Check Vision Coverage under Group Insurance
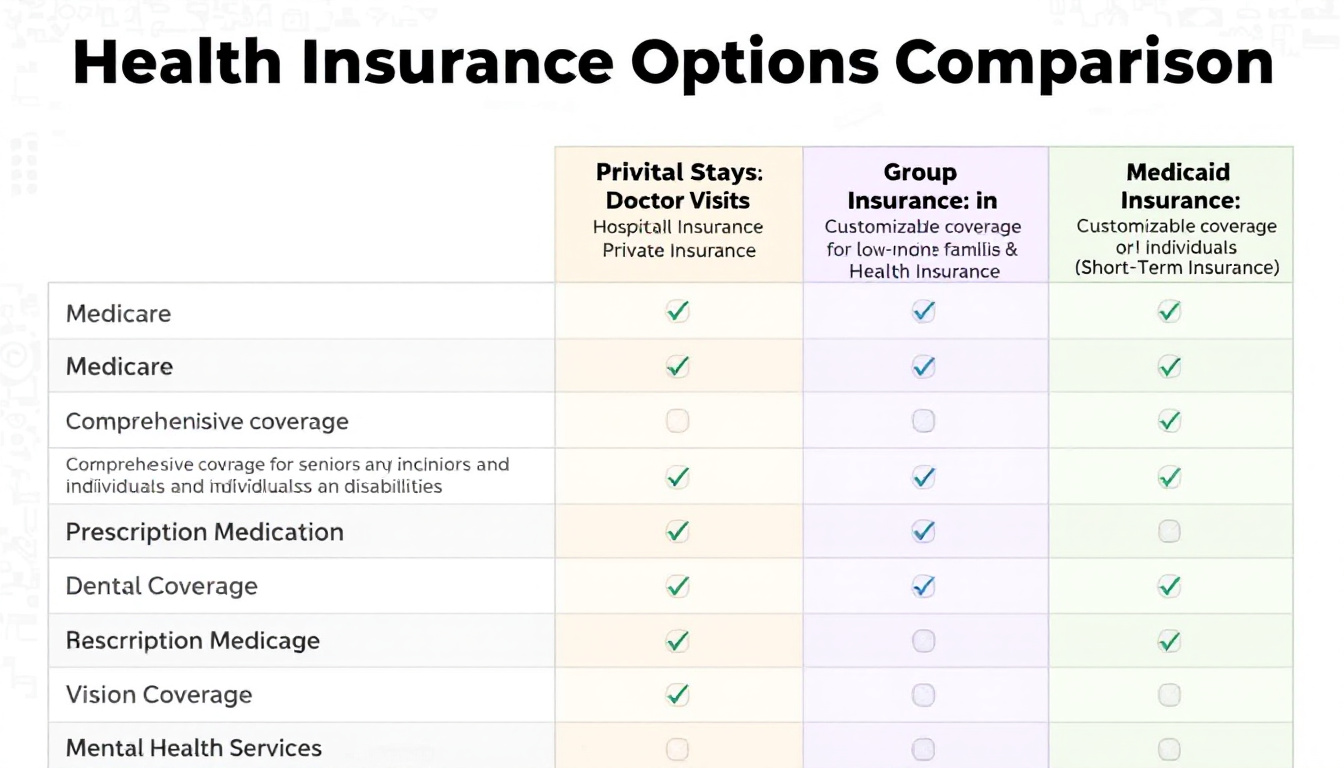1344x768 pixels. coord(923,695)
